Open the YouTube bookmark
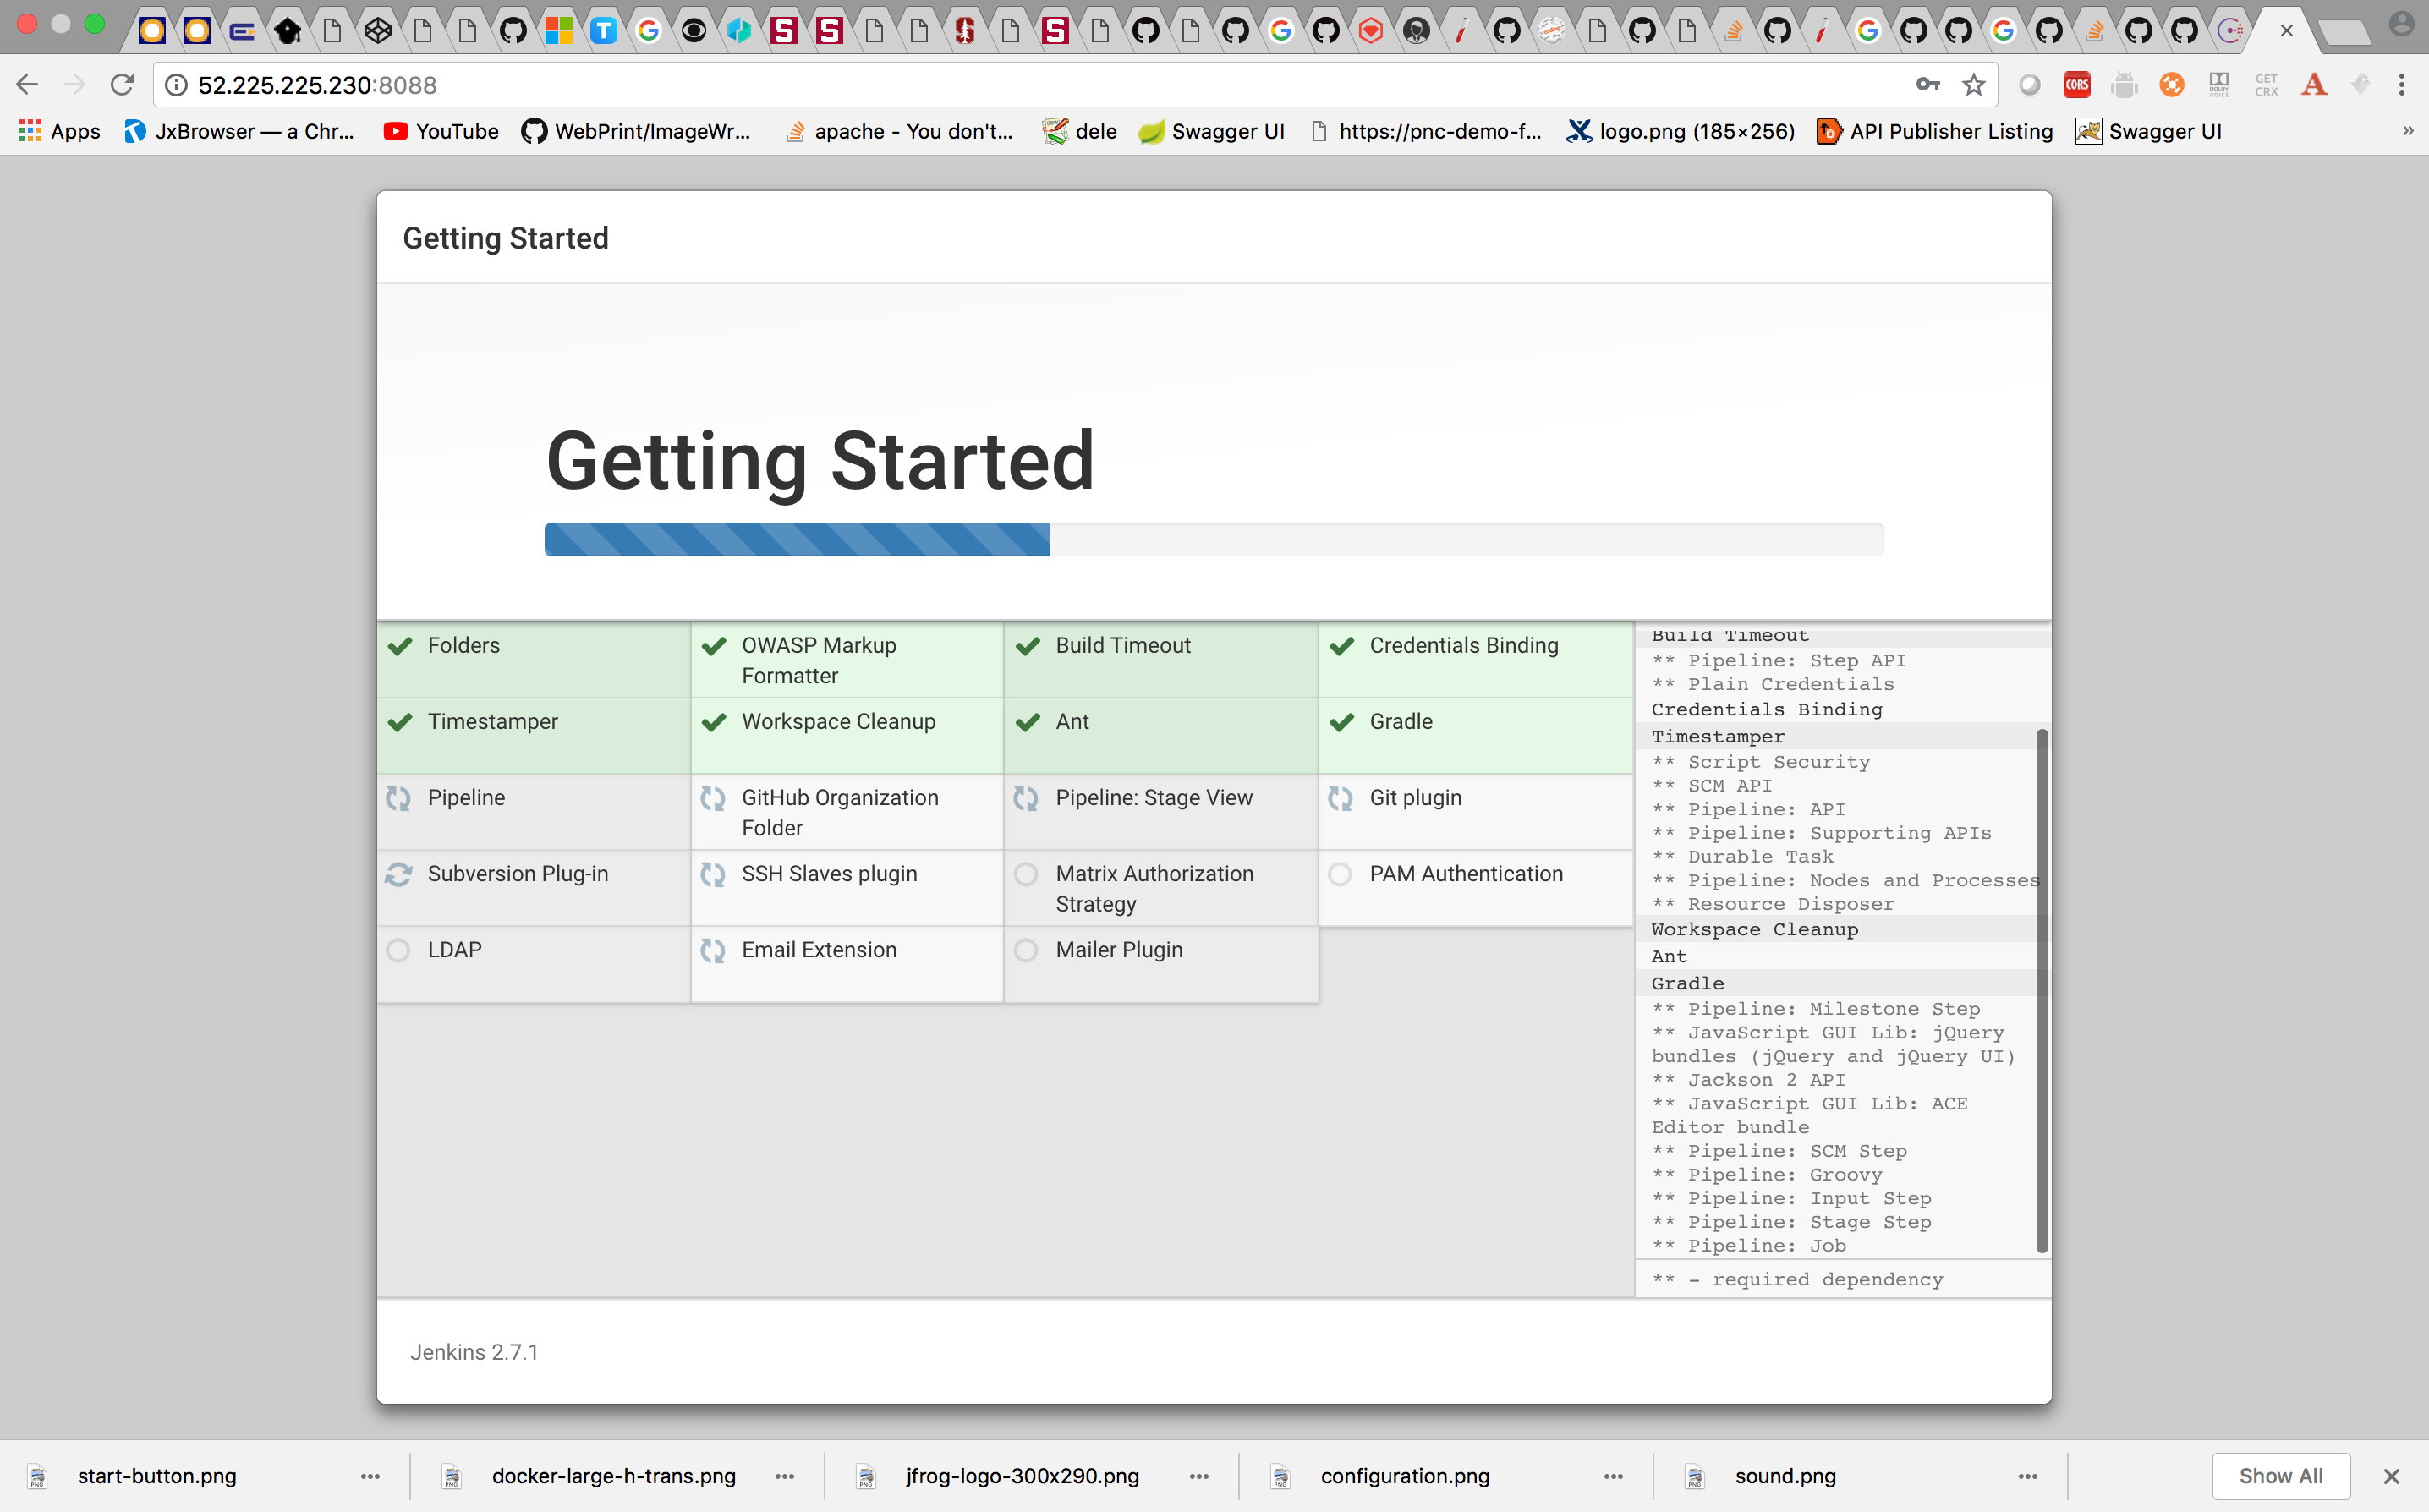 pyautogui.click(x=441, y=131)
